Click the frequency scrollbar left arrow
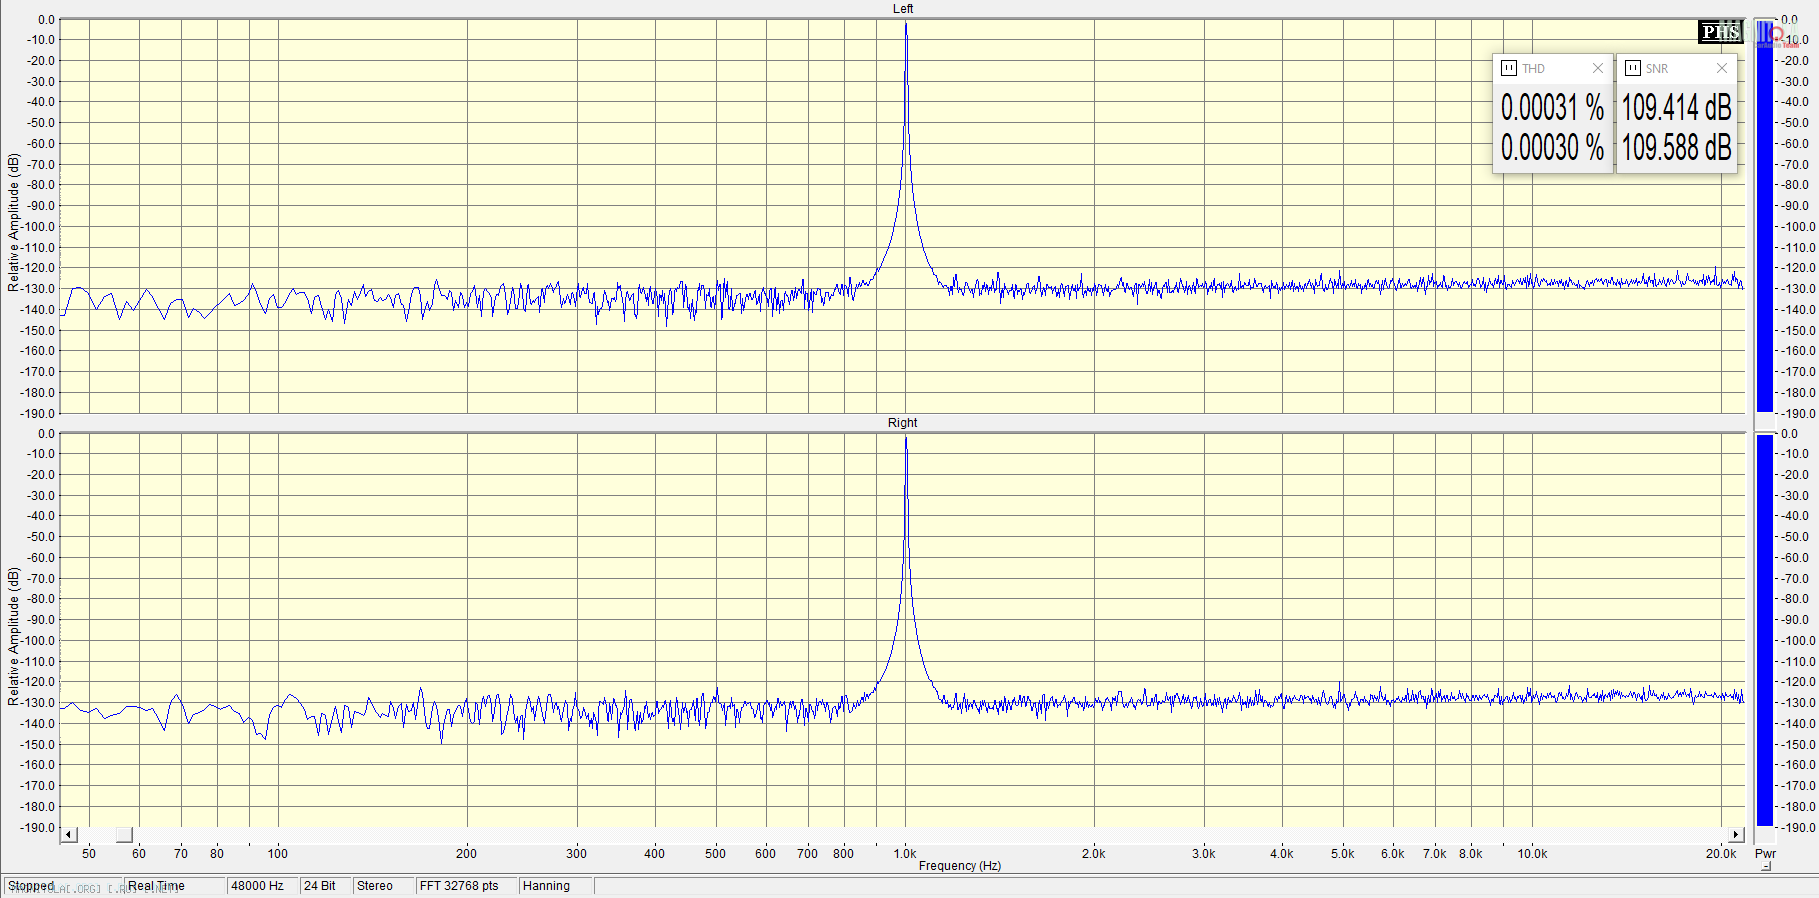1819x898 pixels. coord(69,834)
